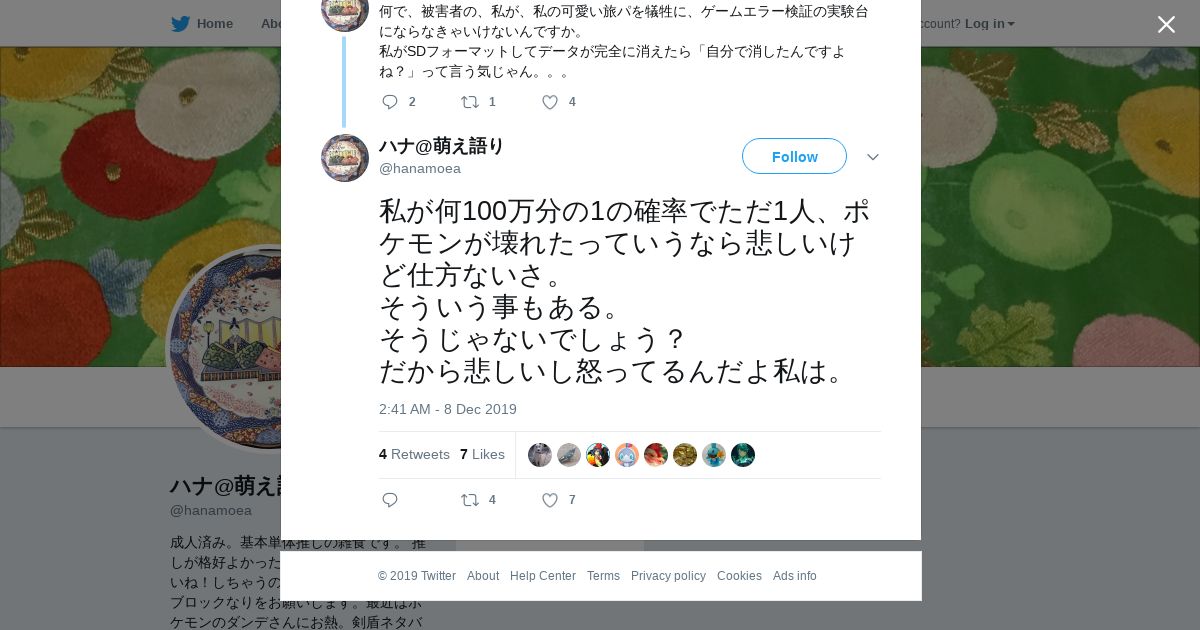This screenshot has height=630, width=1200.
Task: Expand tweet options chevron next to Follow
Action: [x=872, y=157]
